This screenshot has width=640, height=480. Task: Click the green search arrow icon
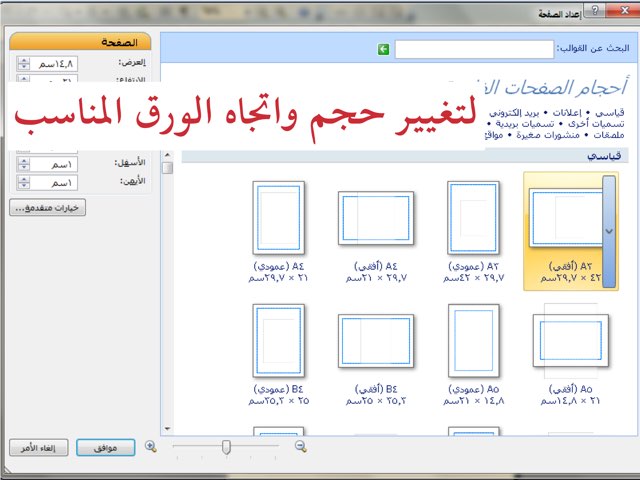coord(383,49)
